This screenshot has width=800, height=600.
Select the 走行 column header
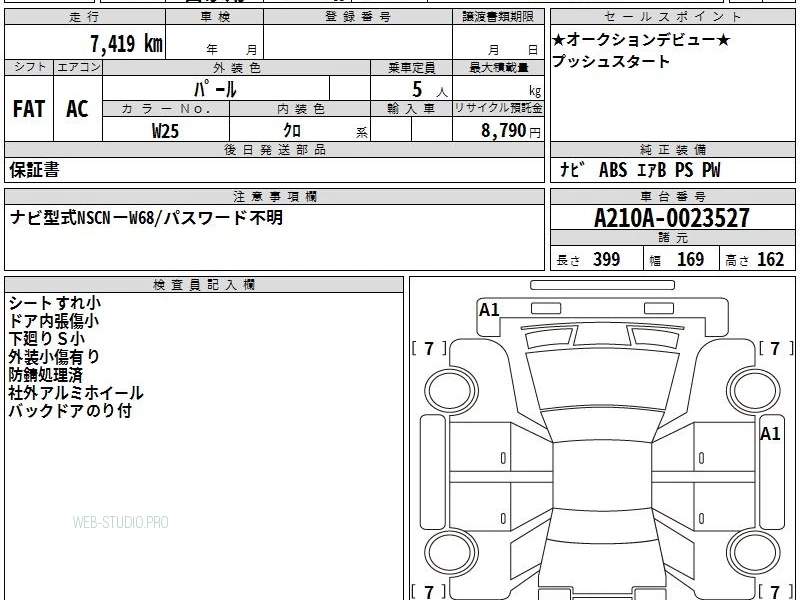coord(85,17)
